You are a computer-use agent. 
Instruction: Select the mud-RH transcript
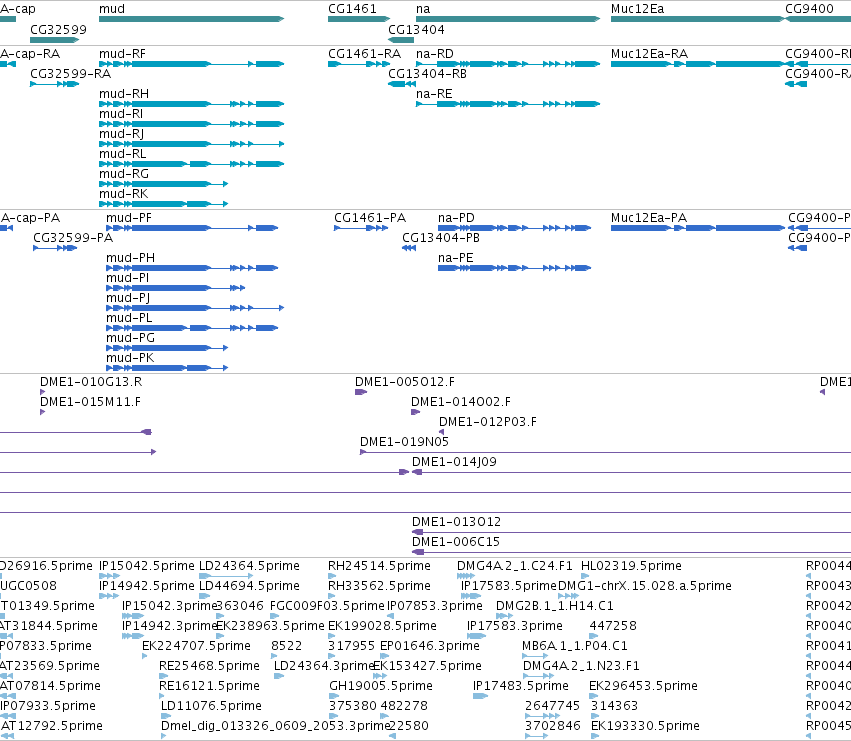coord(191,104)
